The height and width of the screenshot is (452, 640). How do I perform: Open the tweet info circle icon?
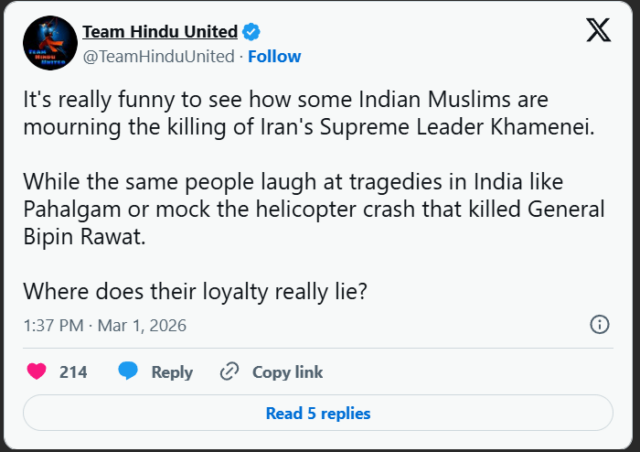tap(600, 324)
